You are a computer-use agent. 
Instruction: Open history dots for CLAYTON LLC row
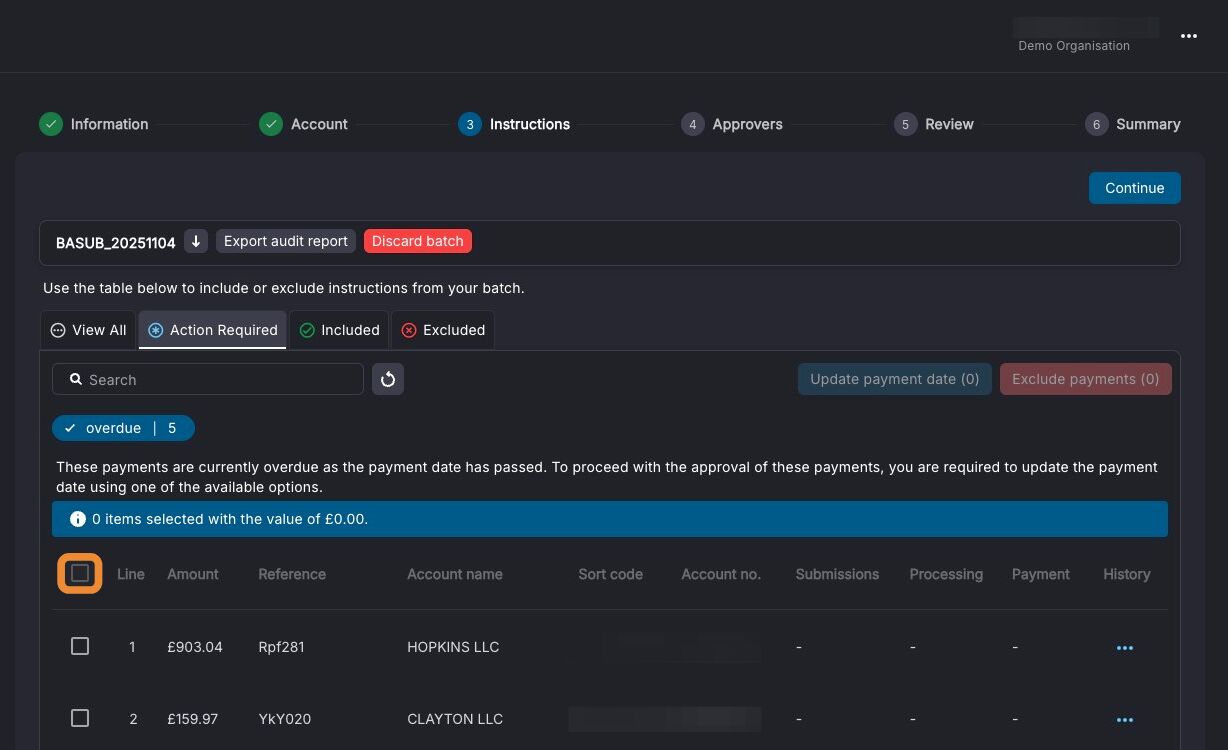click(1125, 719)
